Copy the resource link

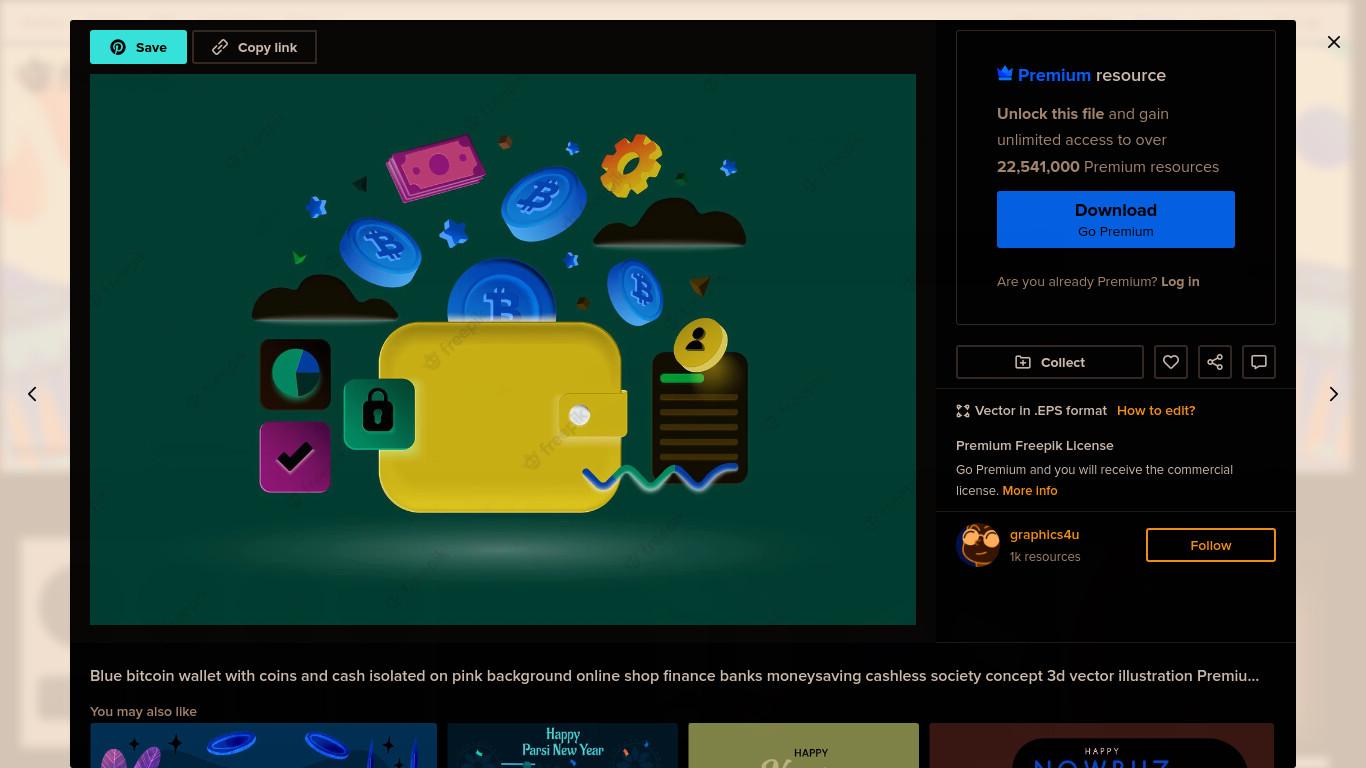[254, 47]
